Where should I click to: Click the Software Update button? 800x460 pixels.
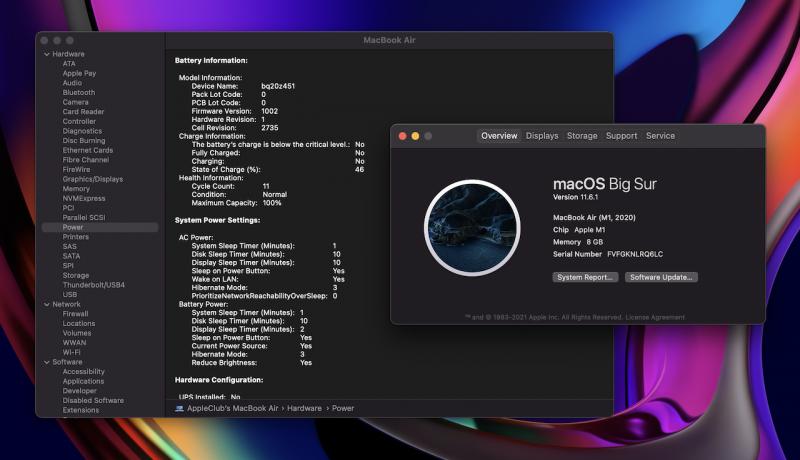[661, 277]
